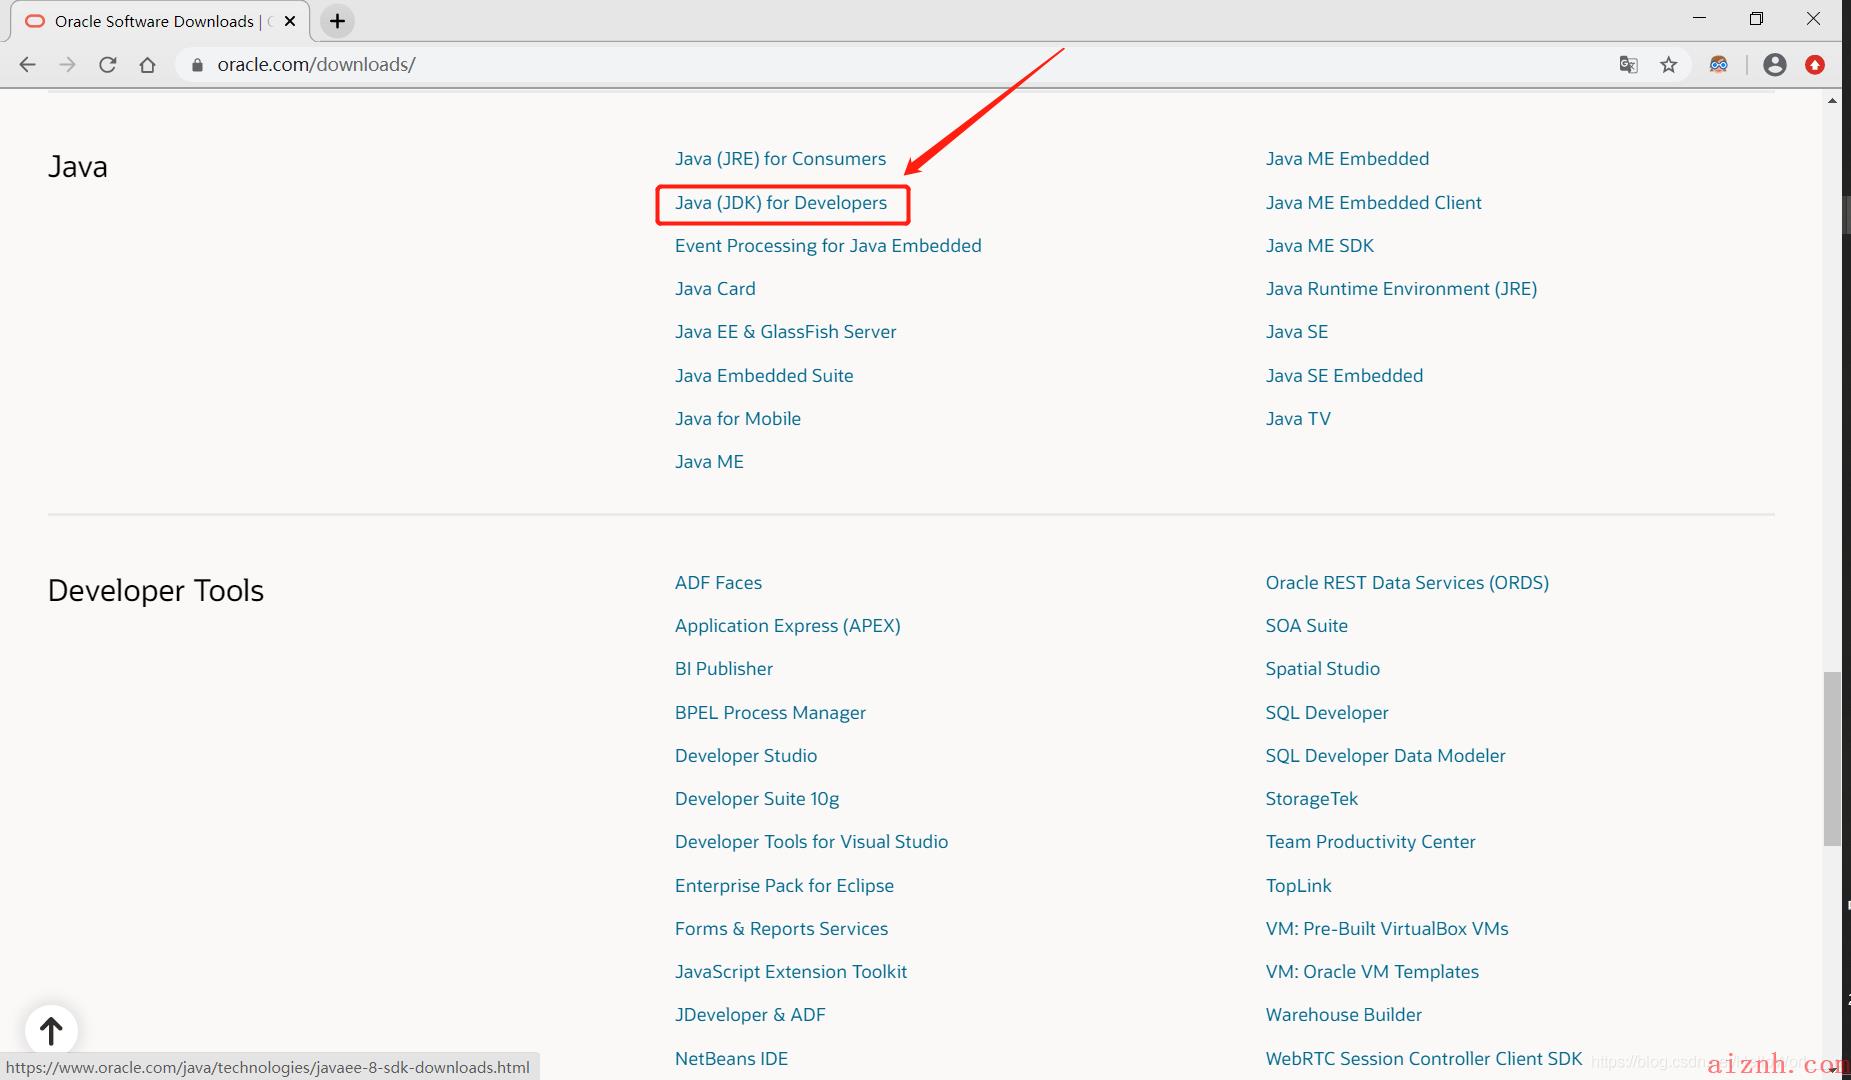Go to the SOA Suite link
This screenshot has height=1080, width=1851.
point(1306,626)
